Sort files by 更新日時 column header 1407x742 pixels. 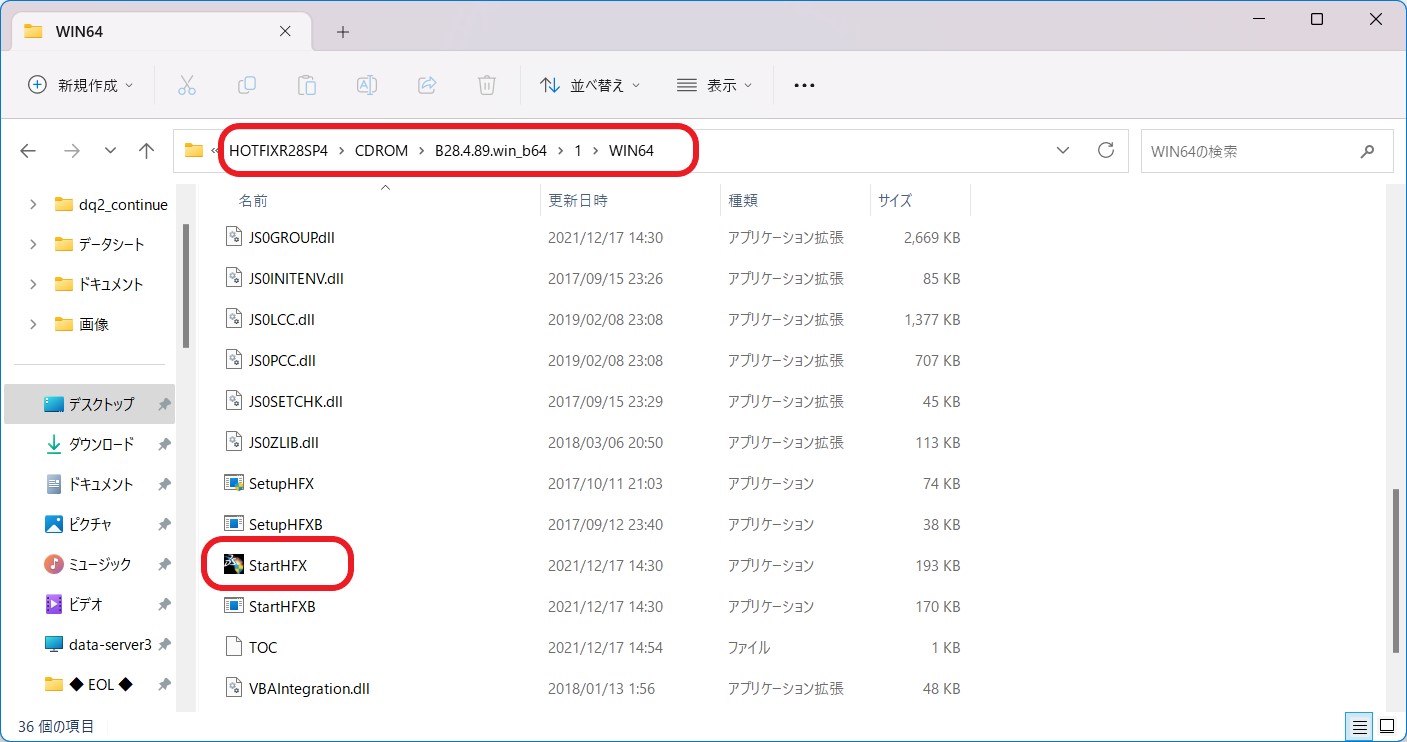click(578, 200)
